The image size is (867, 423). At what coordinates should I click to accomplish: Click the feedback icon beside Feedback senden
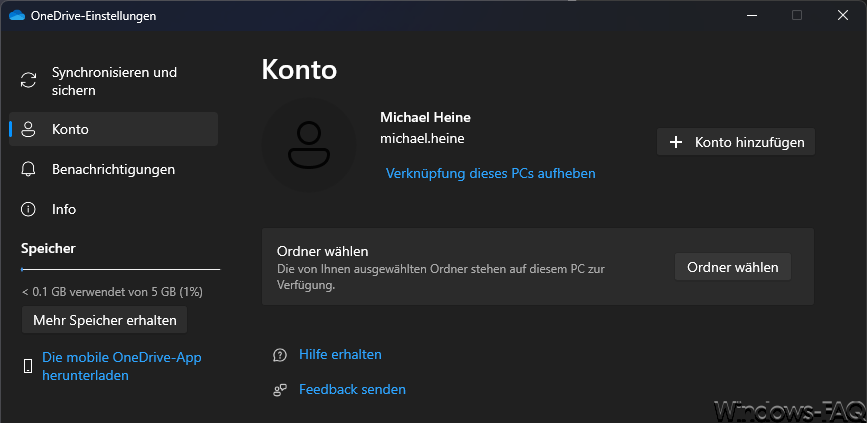point(280,390)
